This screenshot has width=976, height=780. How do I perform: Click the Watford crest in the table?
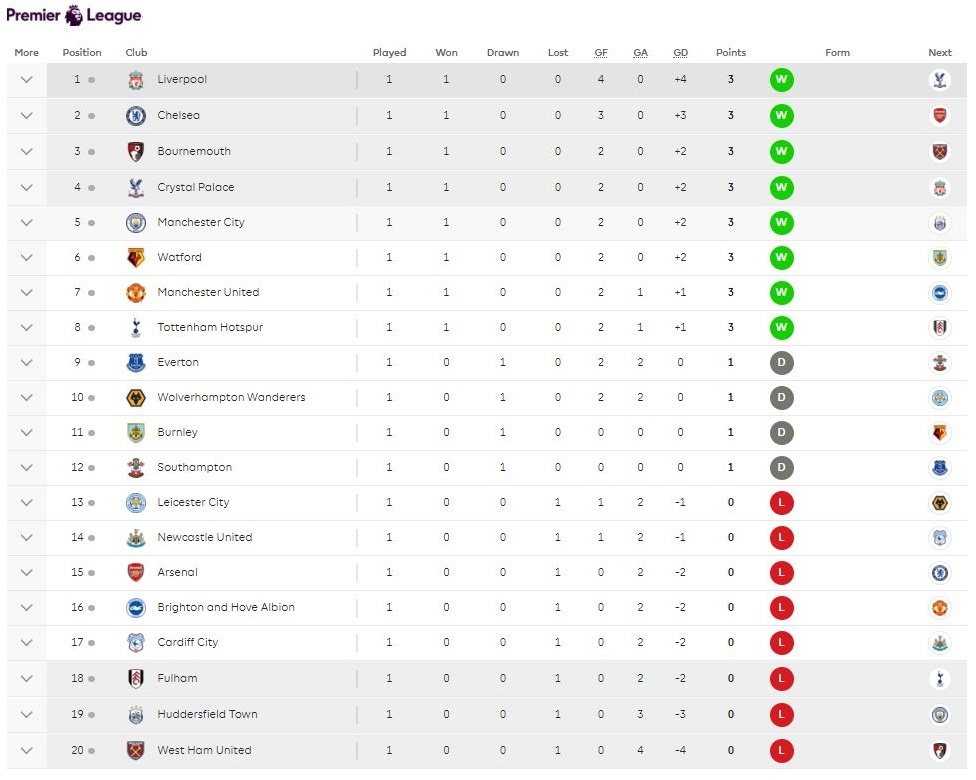pyautogui.click(x=136, y=258)
